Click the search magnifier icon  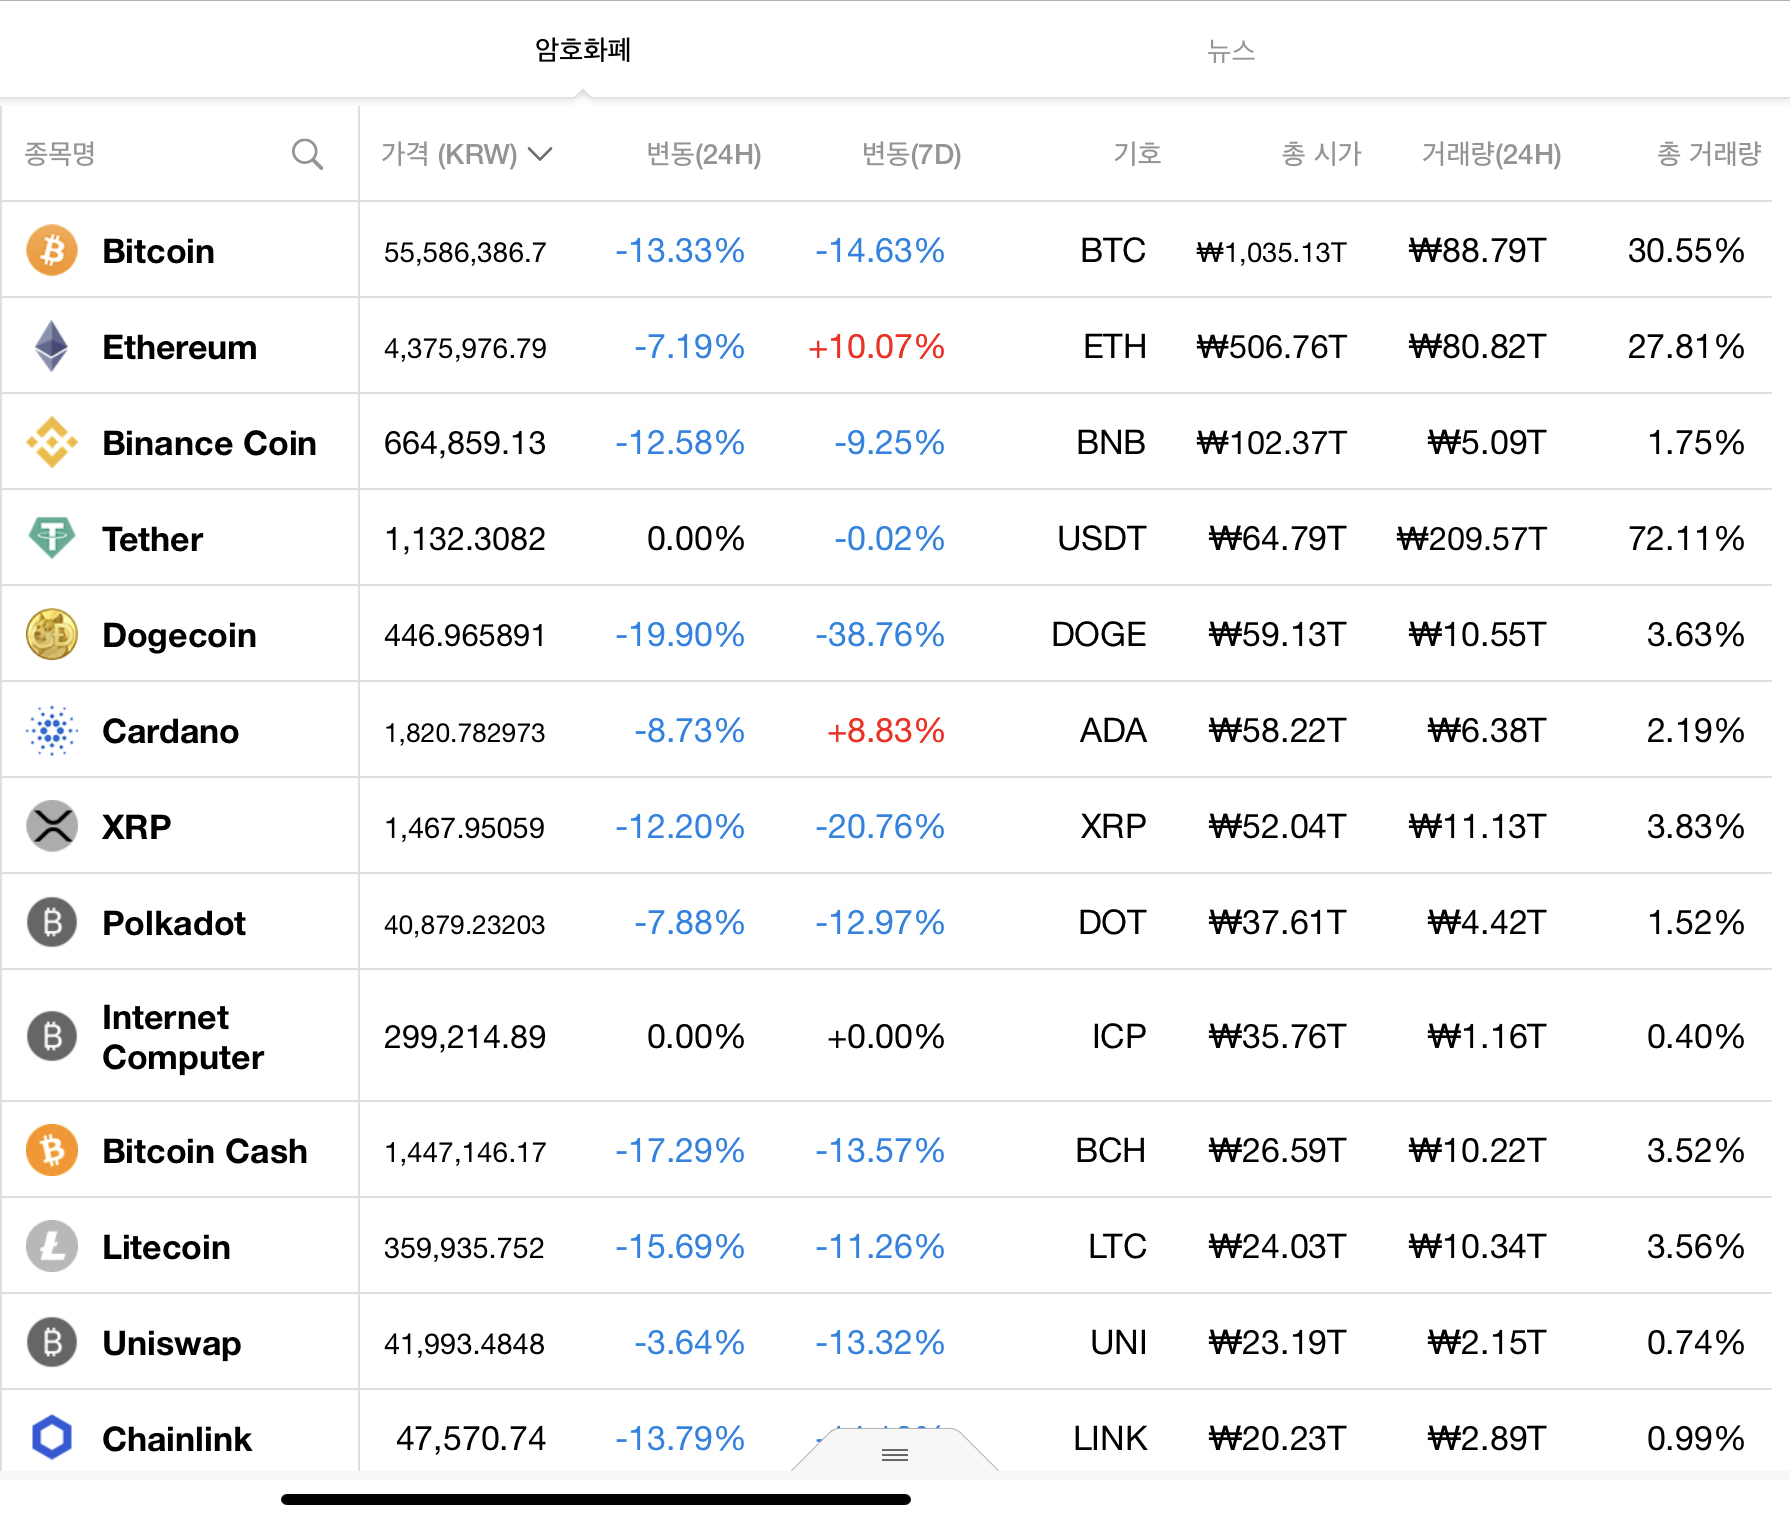(x=307, y=154)
